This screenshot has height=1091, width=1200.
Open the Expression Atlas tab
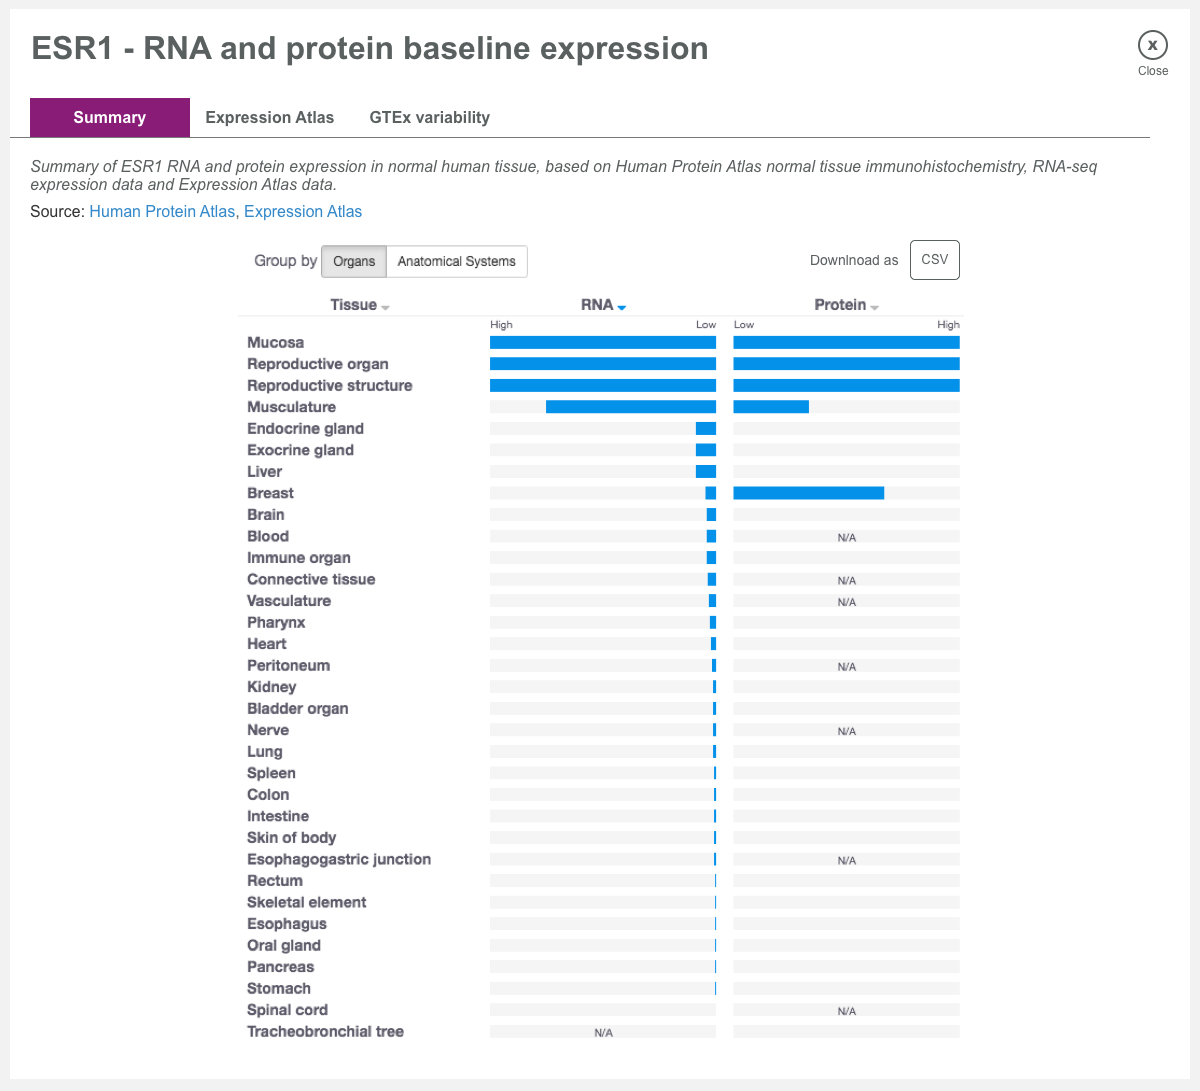pyautogui.click(x=269, y=117)
